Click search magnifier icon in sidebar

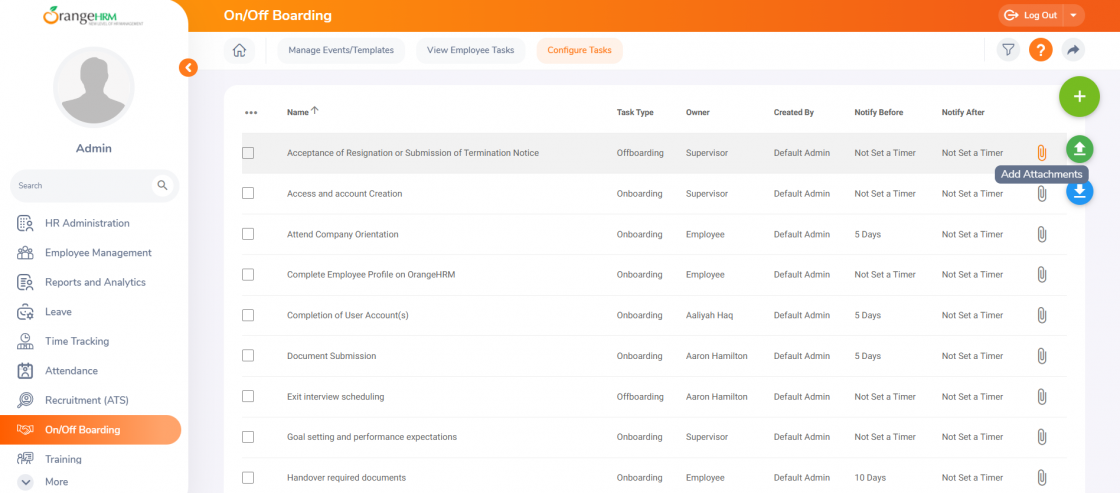pos(163,186)
